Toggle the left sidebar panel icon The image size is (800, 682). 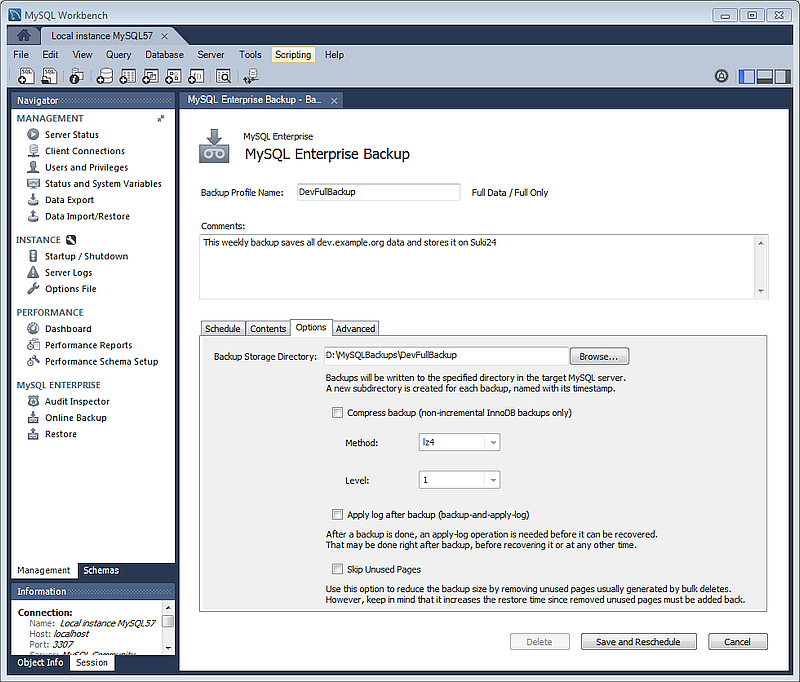pyautogui.click(x=746, y=77)
